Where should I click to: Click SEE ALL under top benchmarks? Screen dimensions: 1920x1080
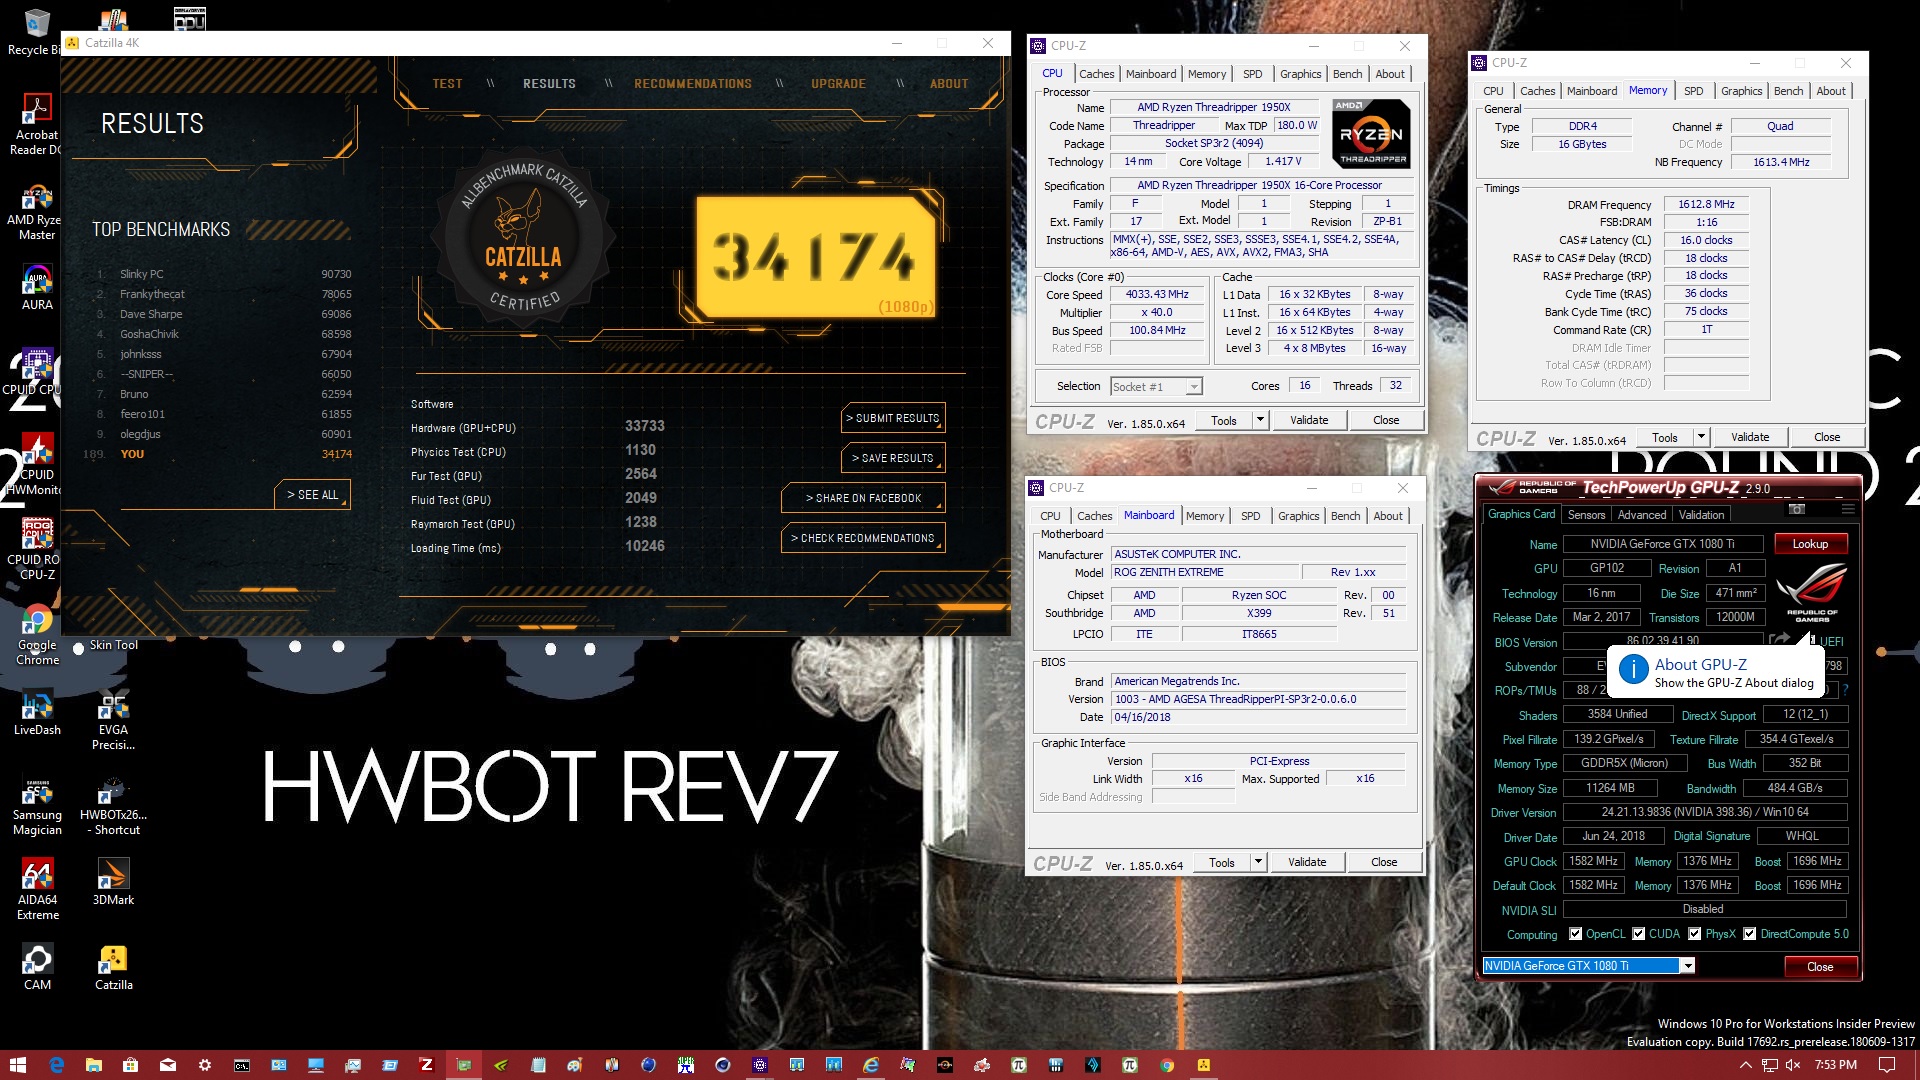click(x=312, y=495)
